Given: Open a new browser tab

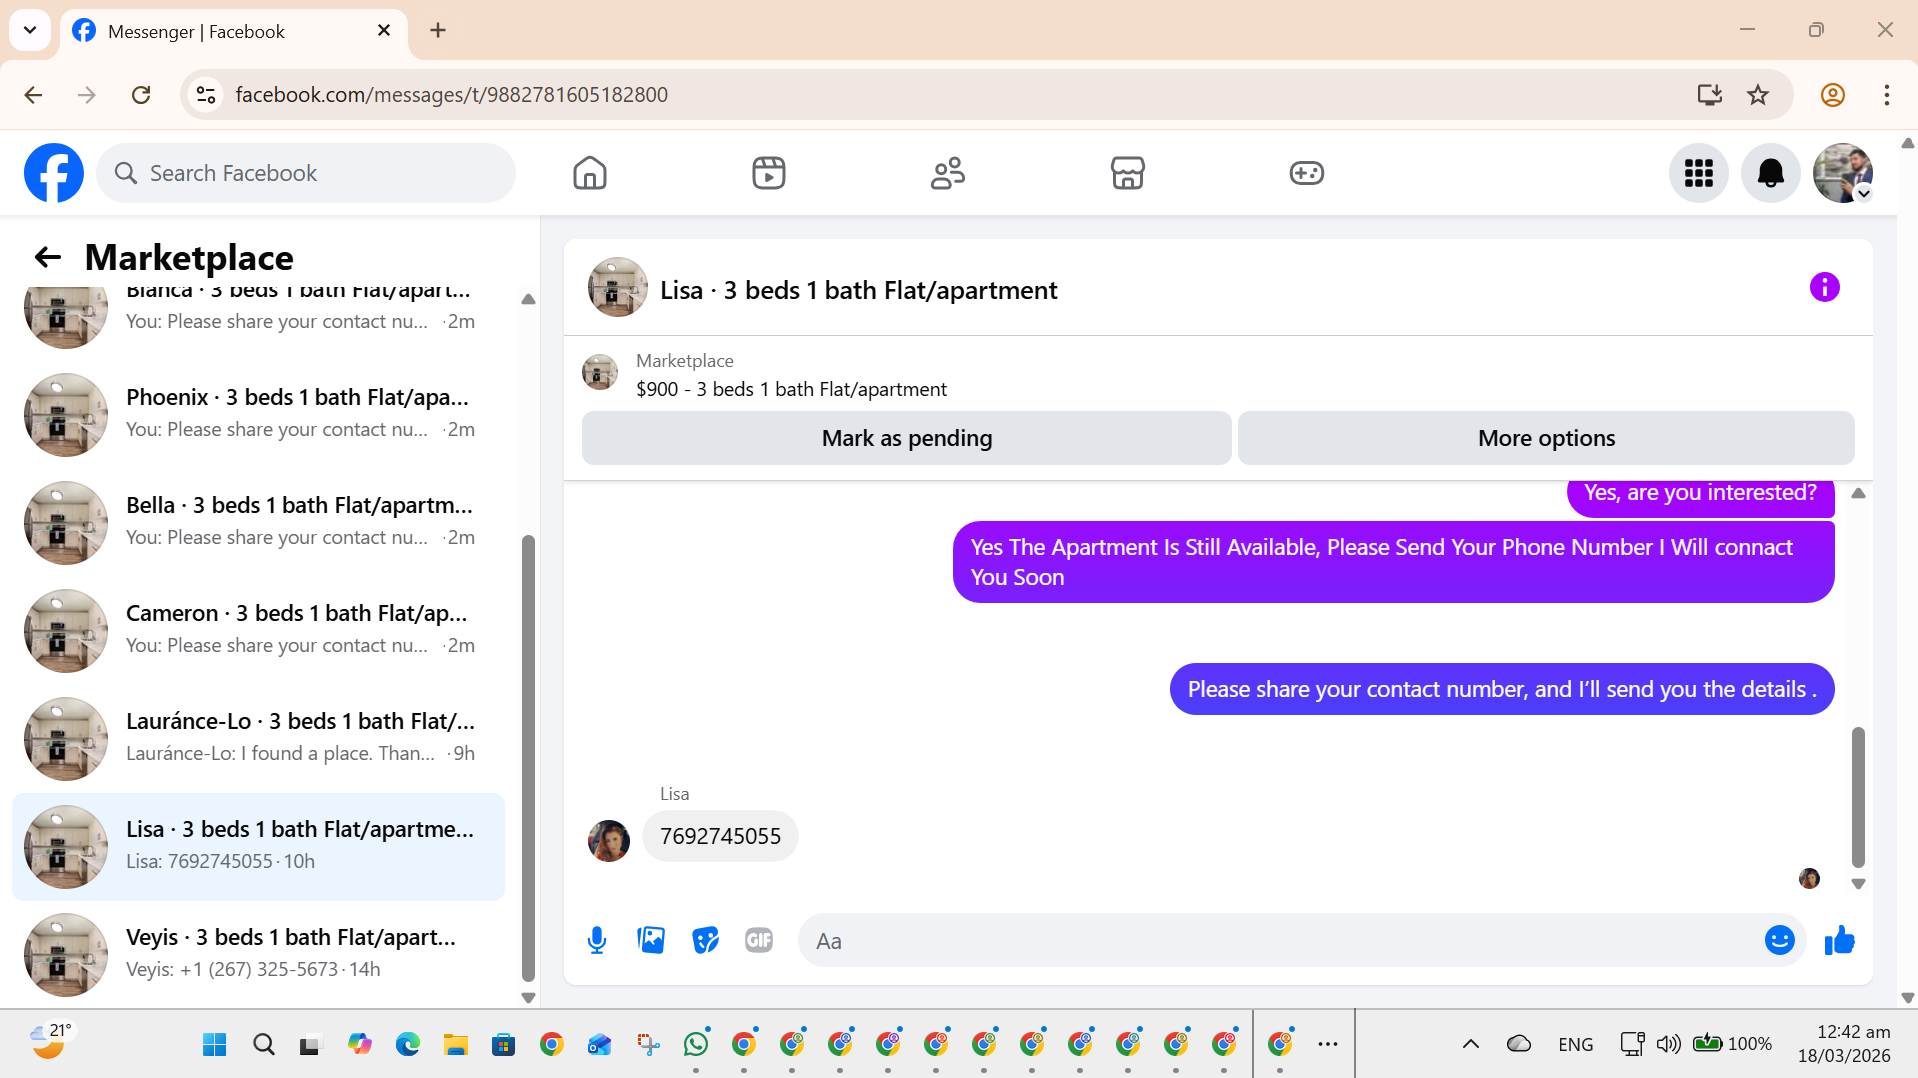Looking at the screenshot, I should point(438,30).
